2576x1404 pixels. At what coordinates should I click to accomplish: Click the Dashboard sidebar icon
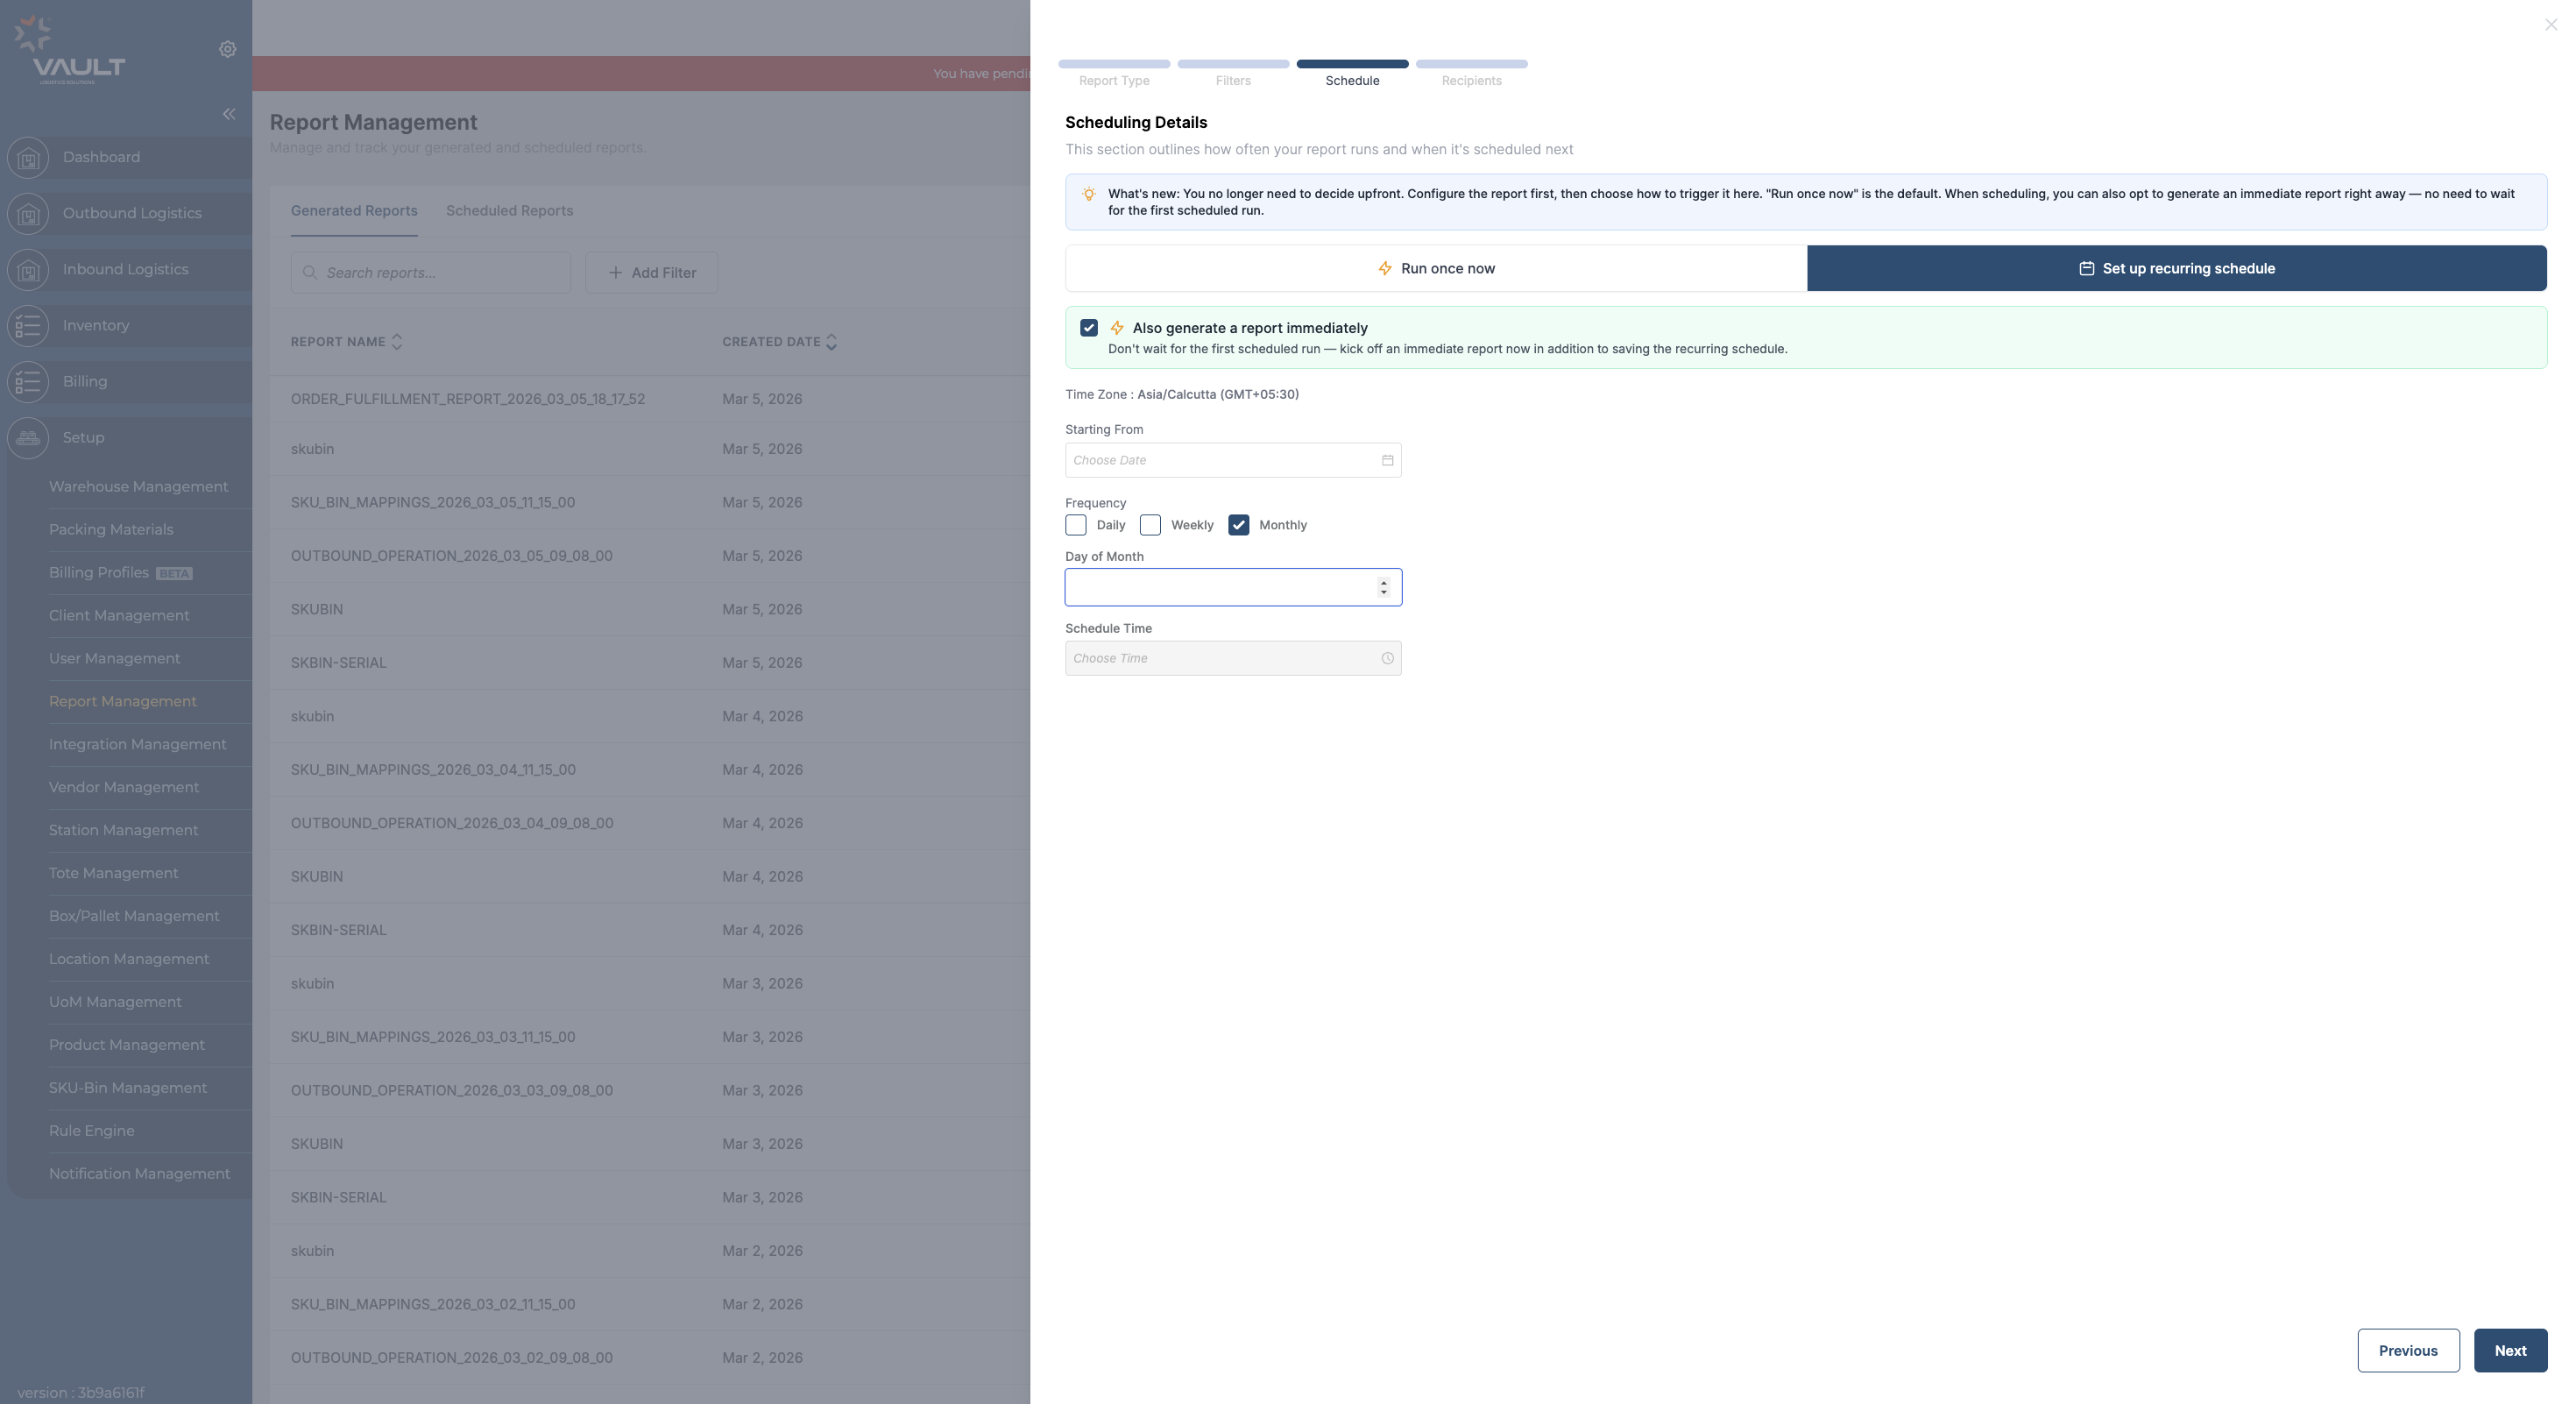(28, 157)
